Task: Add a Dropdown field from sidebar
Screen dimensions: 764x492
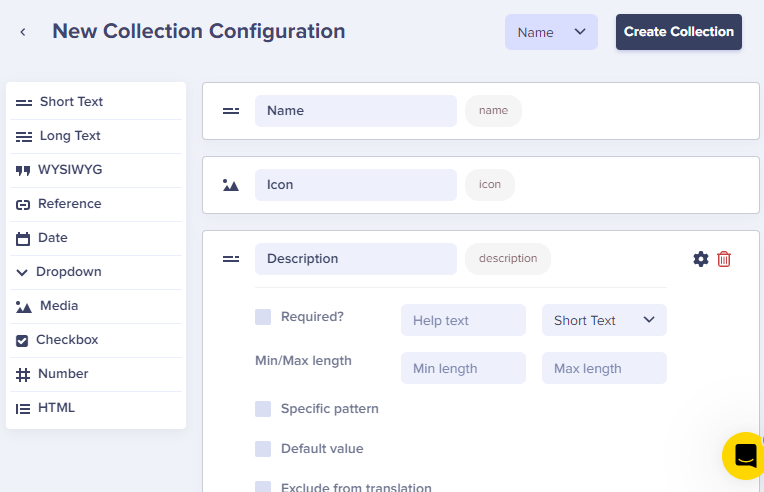Action: tap(96, 272)
